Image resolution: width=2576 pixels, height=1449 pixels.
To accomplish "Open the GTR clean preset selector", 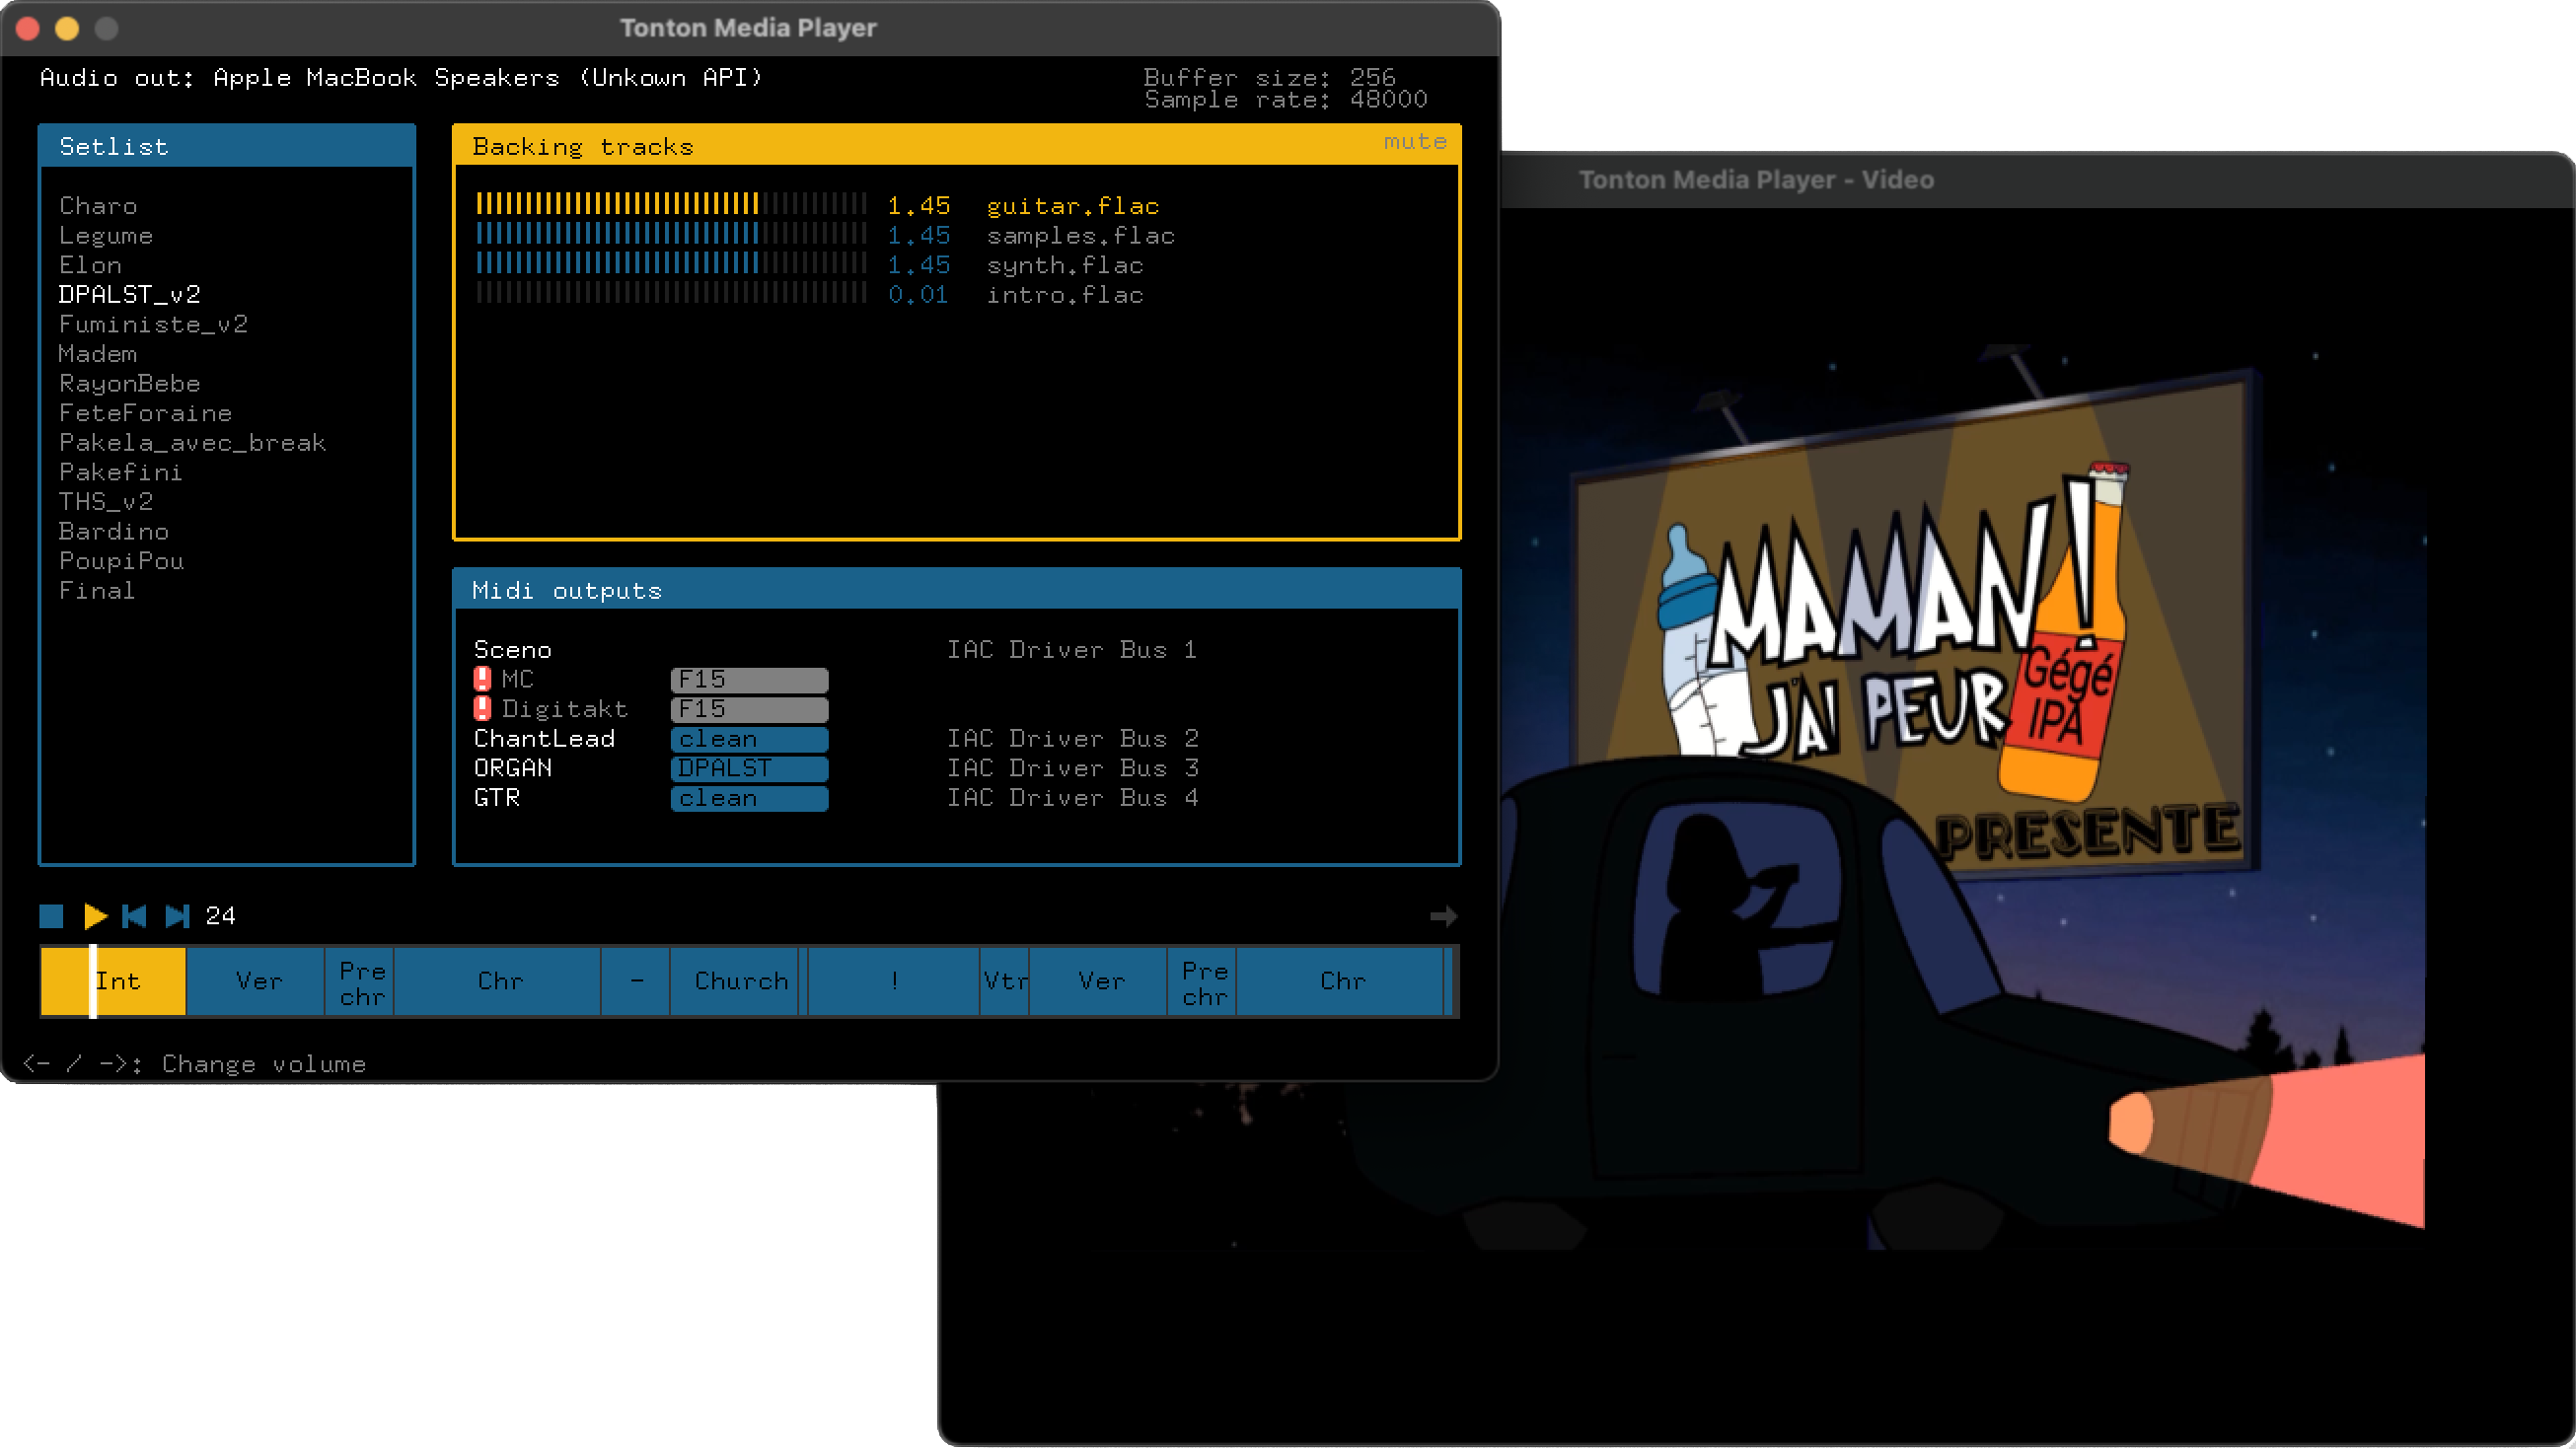I will click(749, 798).
